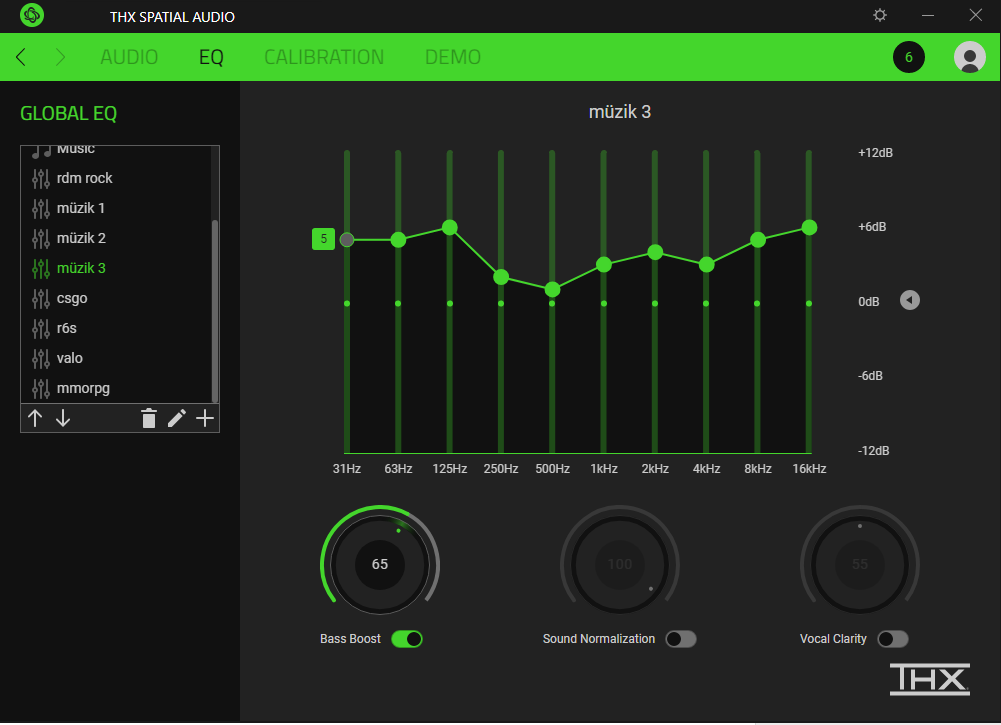
Task: Delete the selected preset with trash icon
Action: (x=149, y=418)
